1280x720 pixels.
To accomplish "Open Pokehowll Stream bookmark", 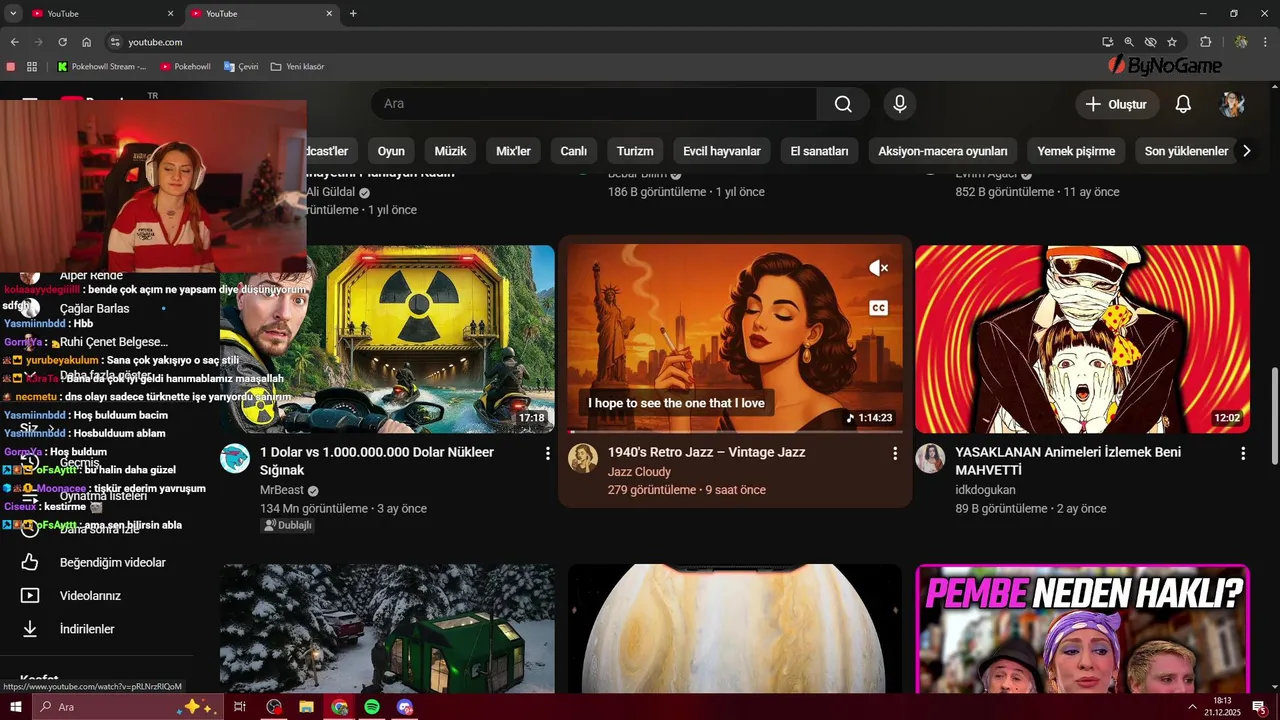I will point(102,67).
